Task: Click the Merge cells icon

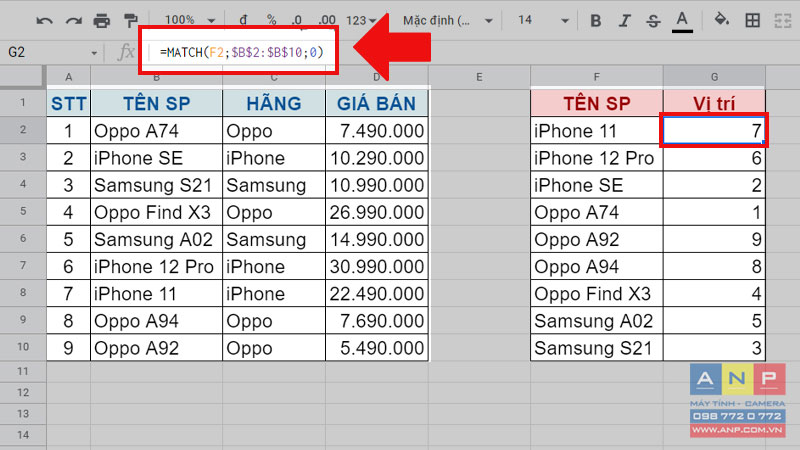Action: coord(782,20)
